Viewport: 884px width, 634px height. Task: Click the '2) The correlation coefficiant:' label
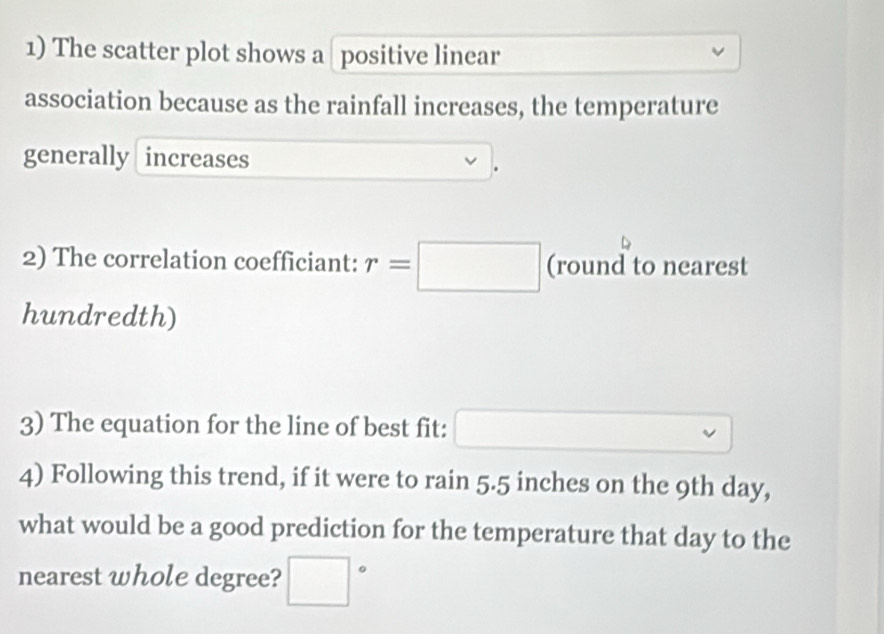point(188,260)
